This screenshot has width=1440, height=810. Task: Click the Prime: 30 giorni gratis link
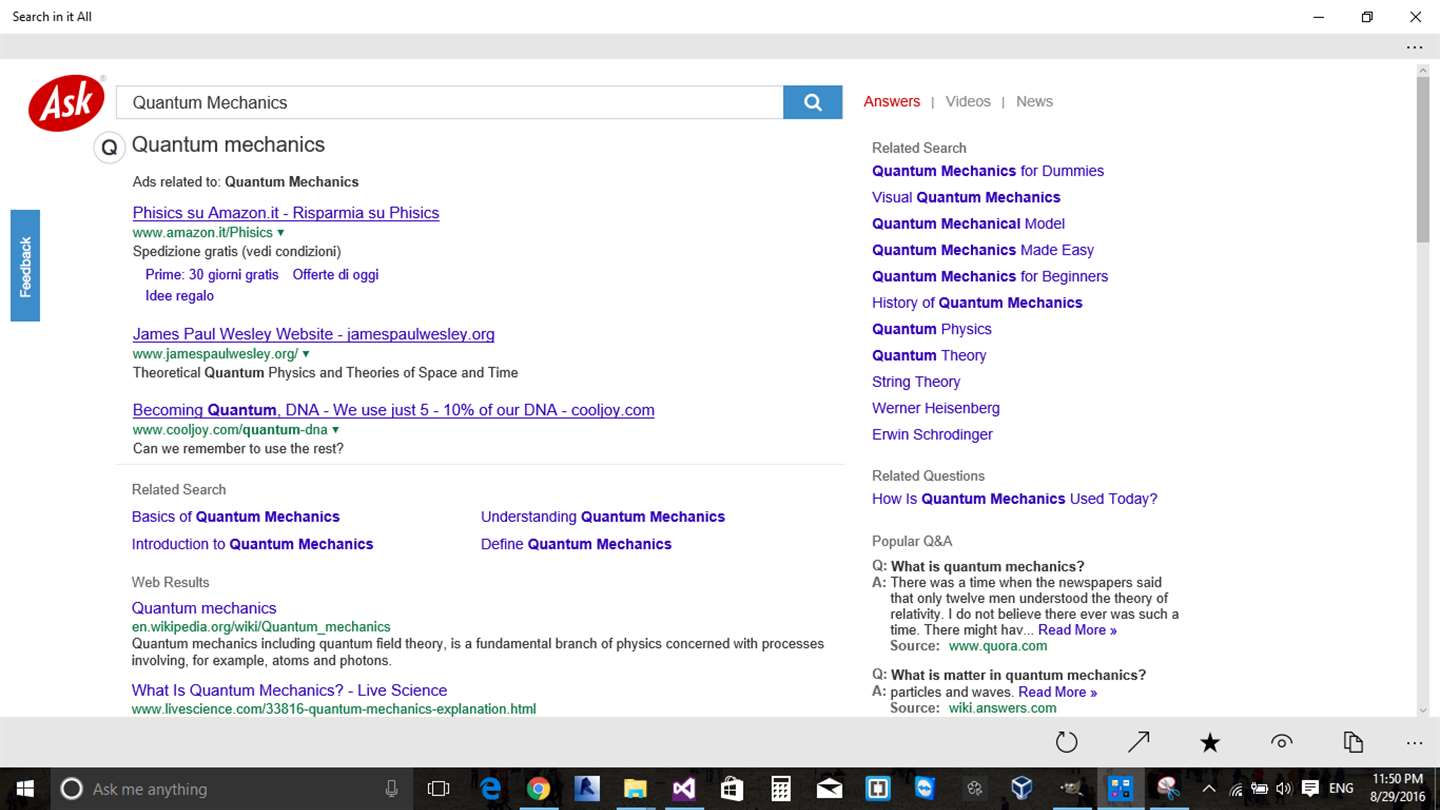point(212,275)
